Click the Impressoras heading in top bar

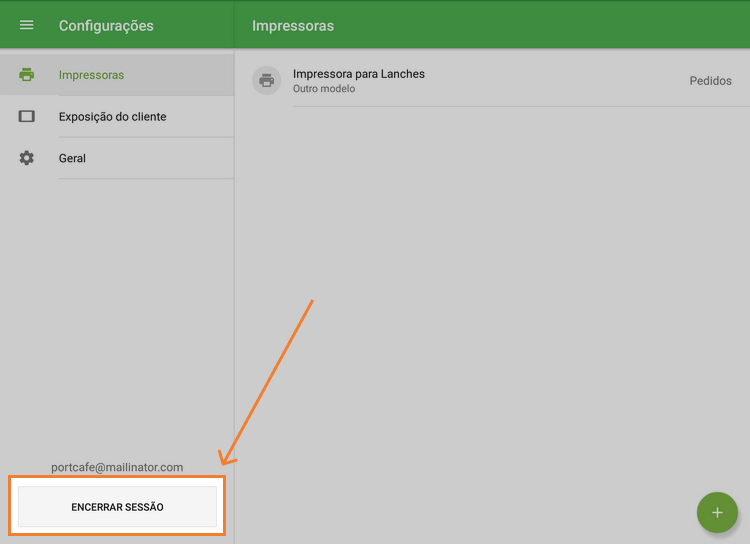click(x=293, y=25)
